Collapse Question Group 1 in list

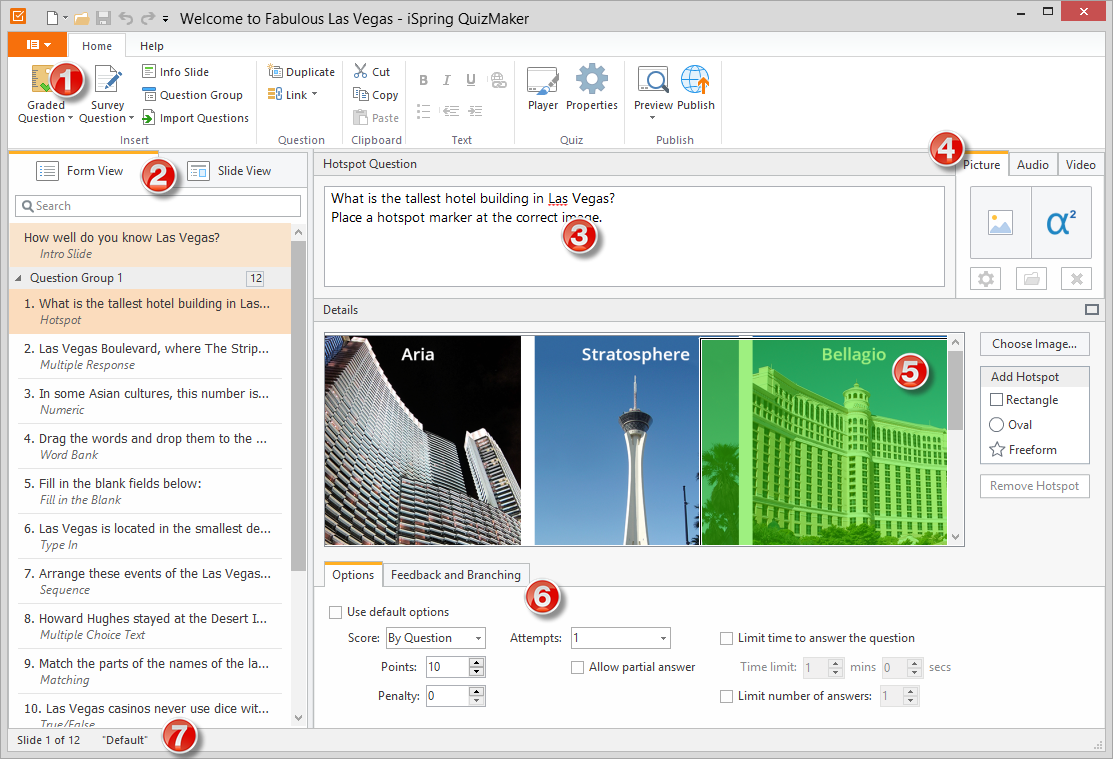click(19, 278)
